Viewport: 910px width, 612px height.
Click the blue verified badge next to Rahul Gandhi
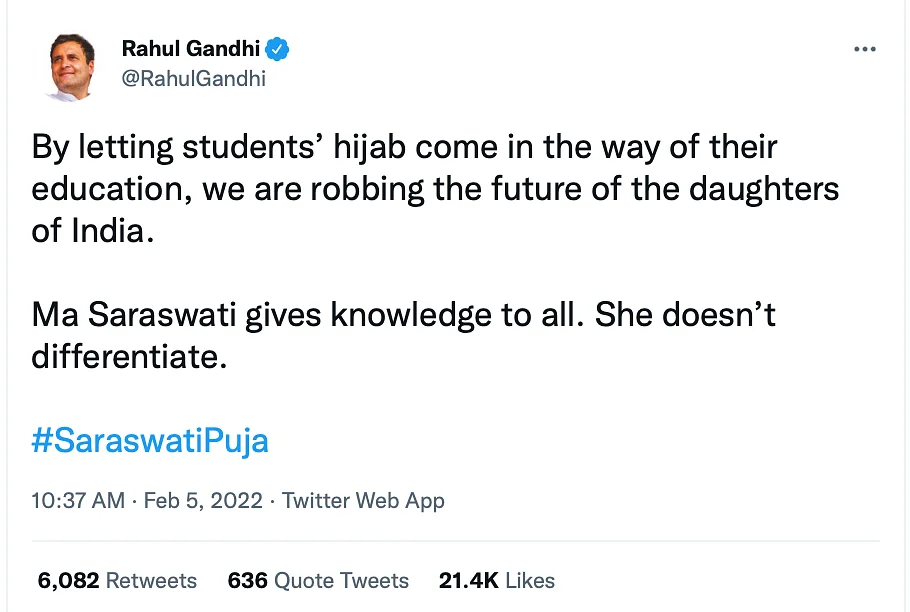click(x=277, y=48)
